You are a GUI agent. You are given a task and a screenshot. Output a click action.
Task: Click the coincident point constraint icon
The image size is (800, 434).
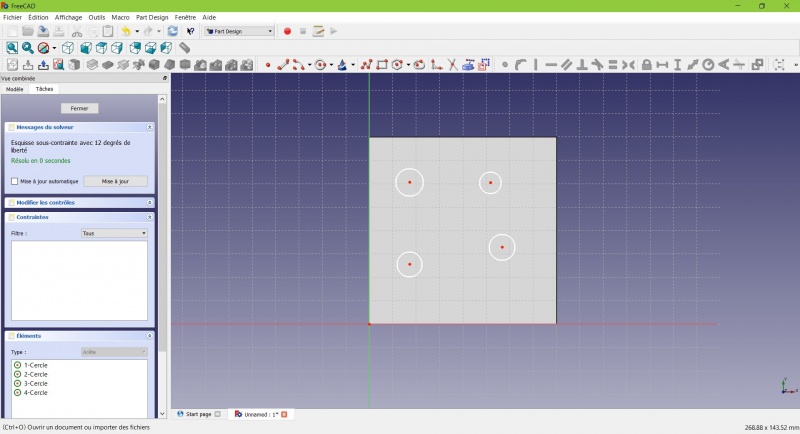point(505,65)
